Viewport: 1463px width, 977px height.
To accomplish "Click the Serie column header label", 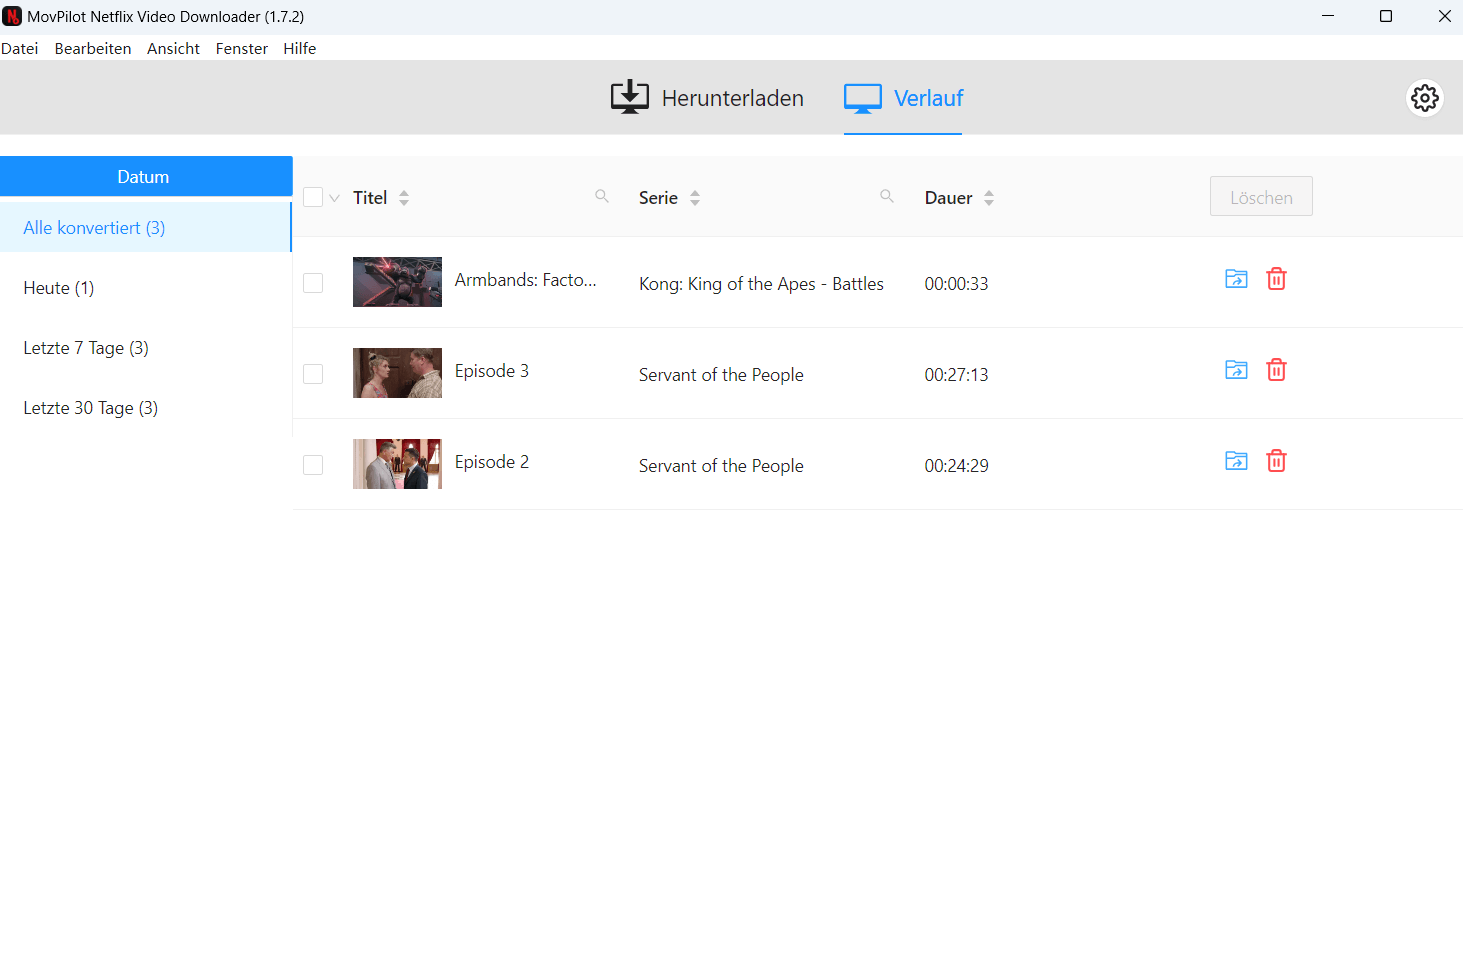I will [658, 198].
